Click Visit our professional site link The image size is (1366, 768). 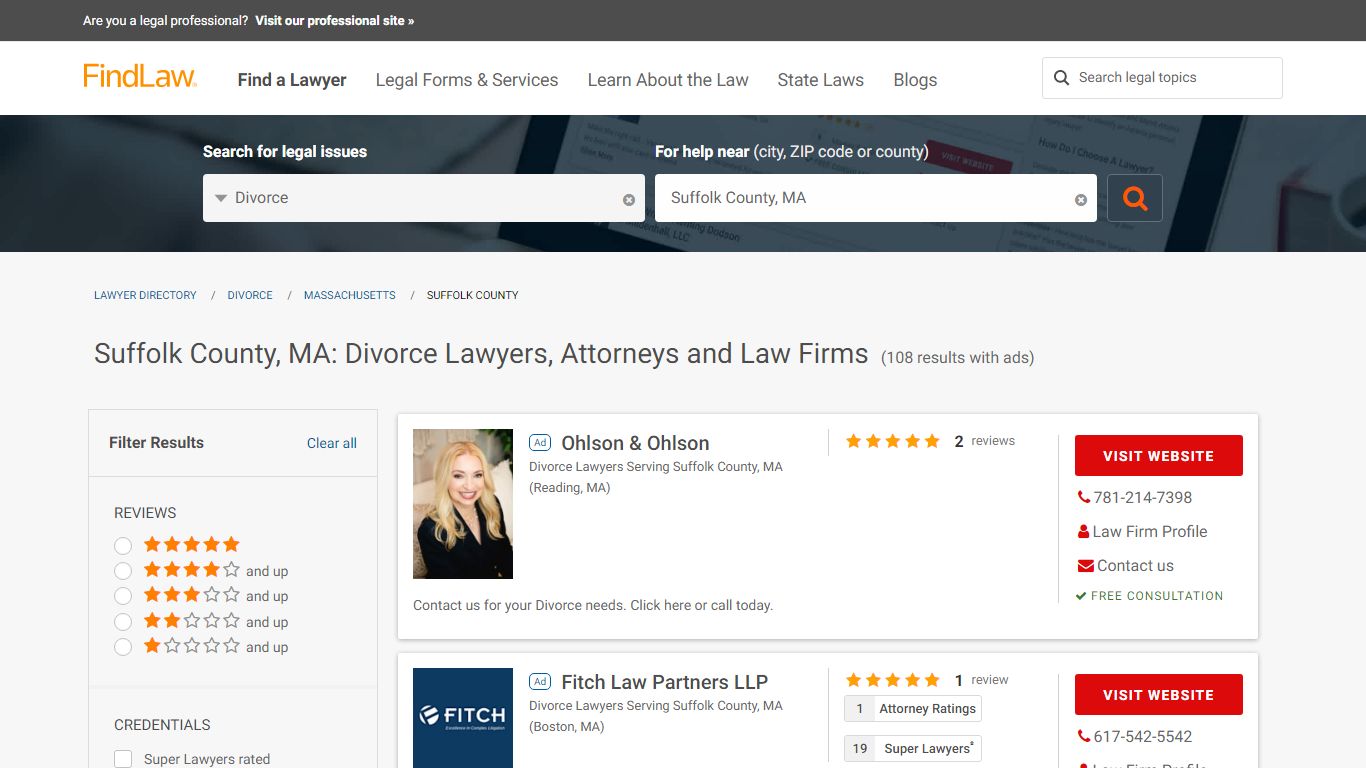[334, 20]
